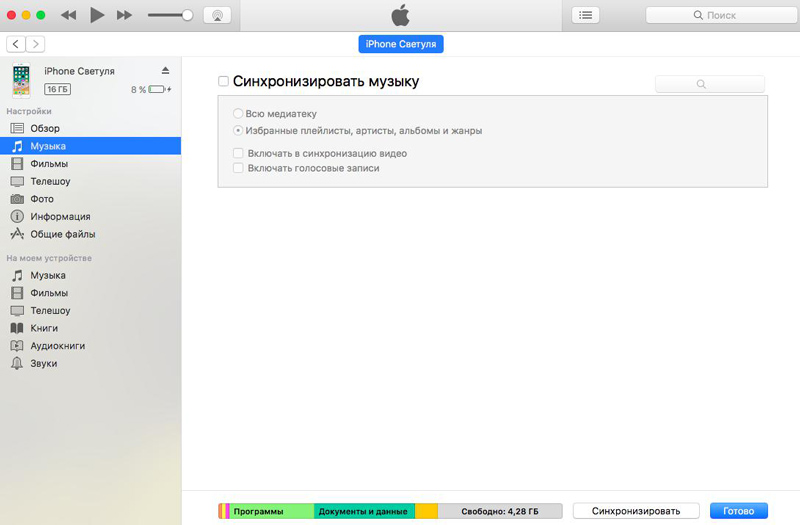Open the Up Next list button
The width and height of the screenshot is (800, 525).
[x=586, y=15]
